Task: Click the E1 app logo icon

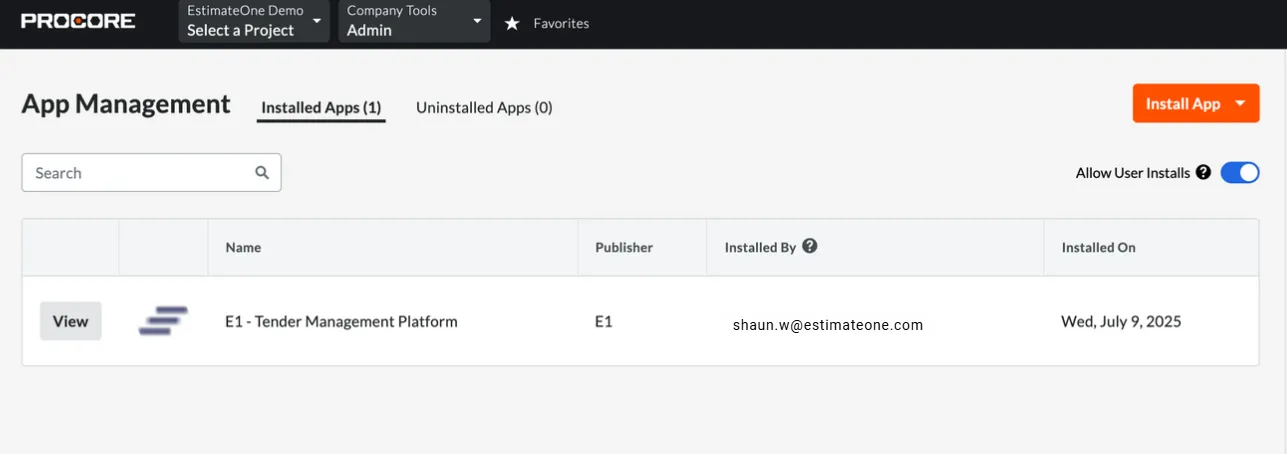Action: [163, 321]
